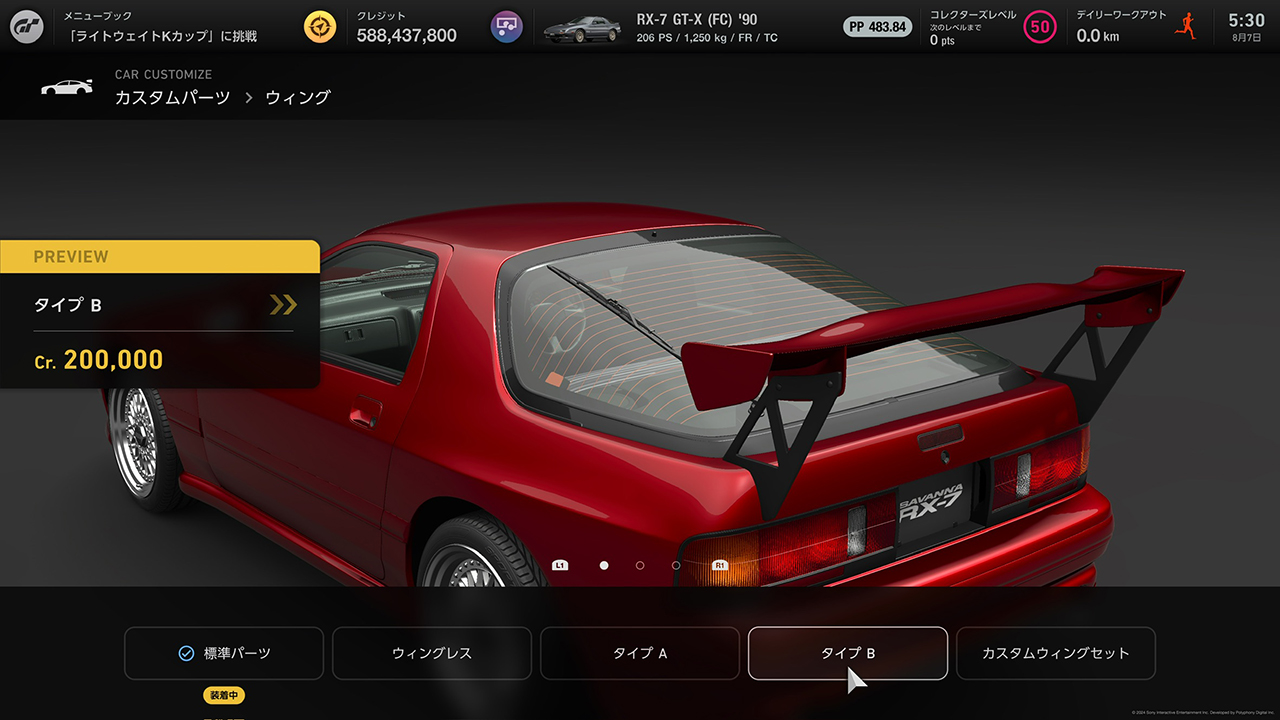The height and width of the screenshot is (720, 1280).
Task: Click the カスタムパーツ breadcrumb
Action: (x=172, y=98)
